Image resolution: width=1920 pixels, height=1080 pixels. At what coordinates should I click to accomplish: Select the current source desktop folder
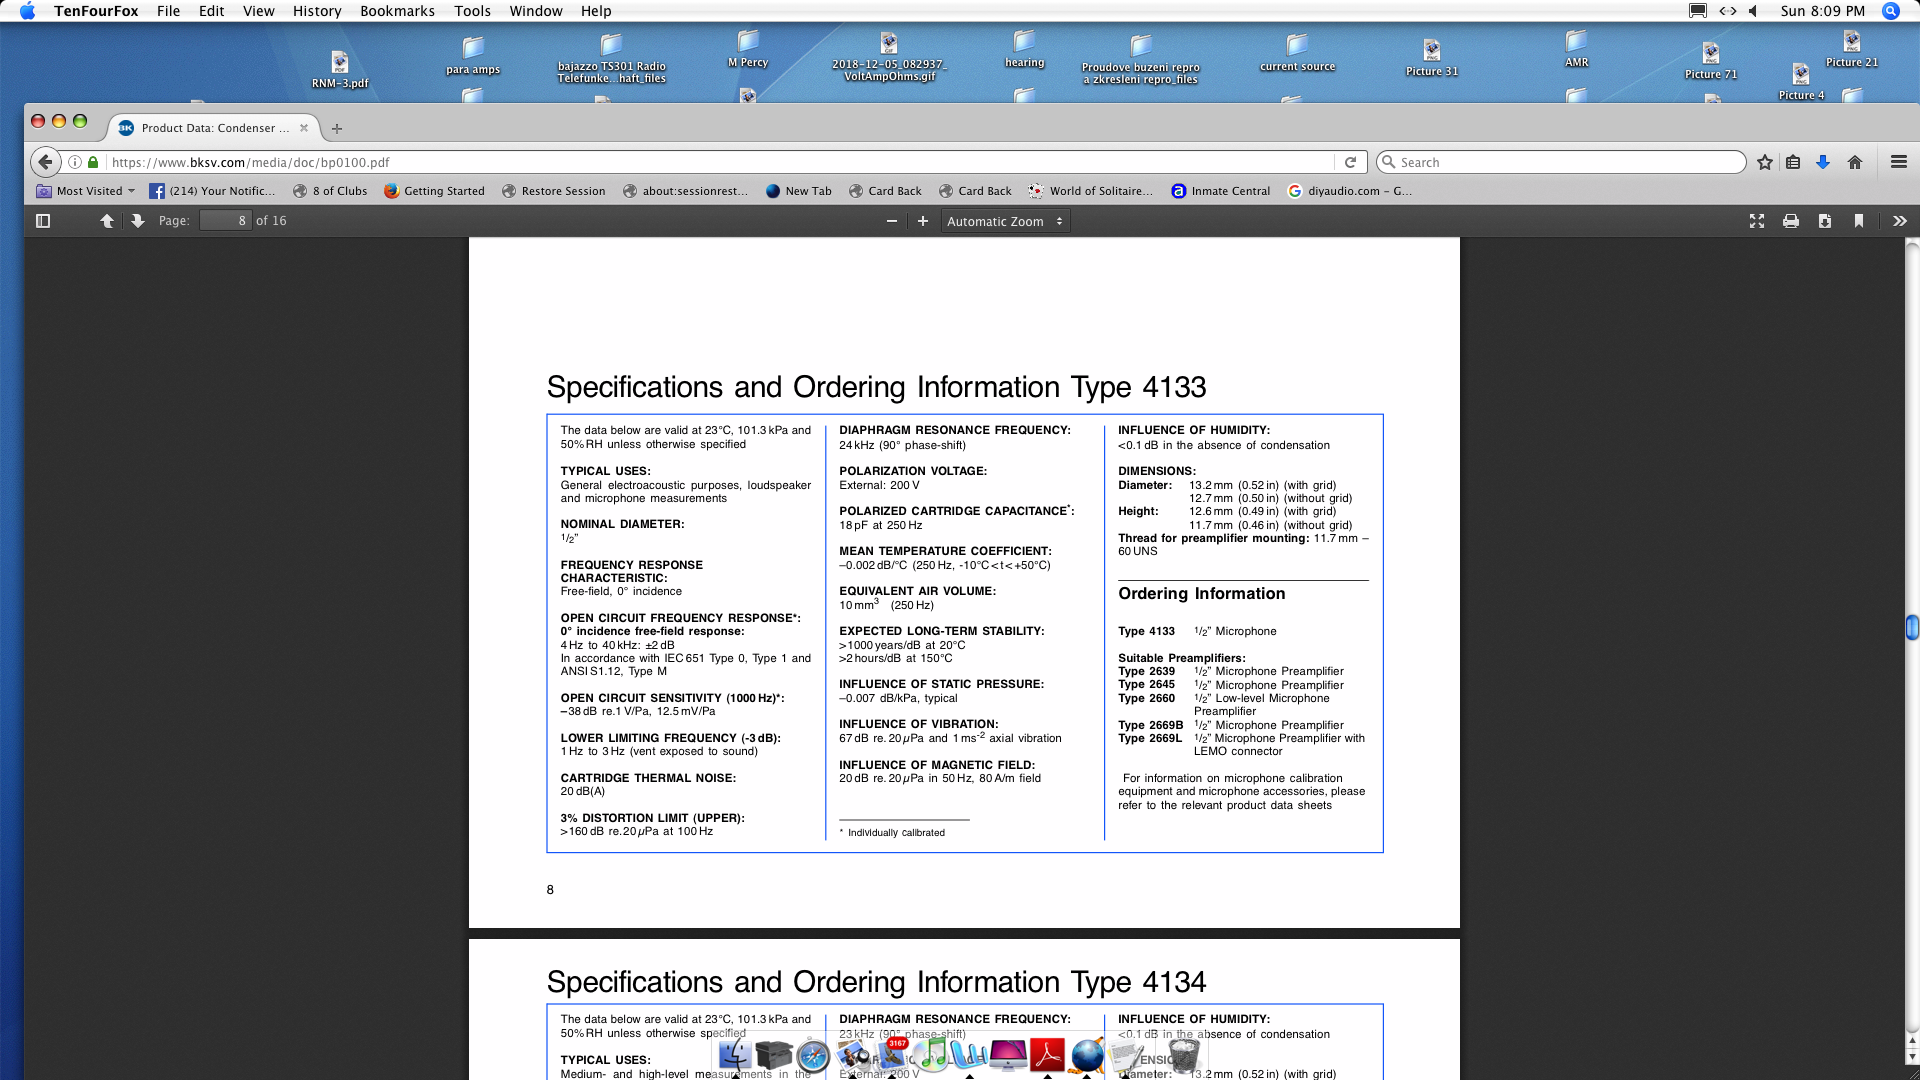1297,53
